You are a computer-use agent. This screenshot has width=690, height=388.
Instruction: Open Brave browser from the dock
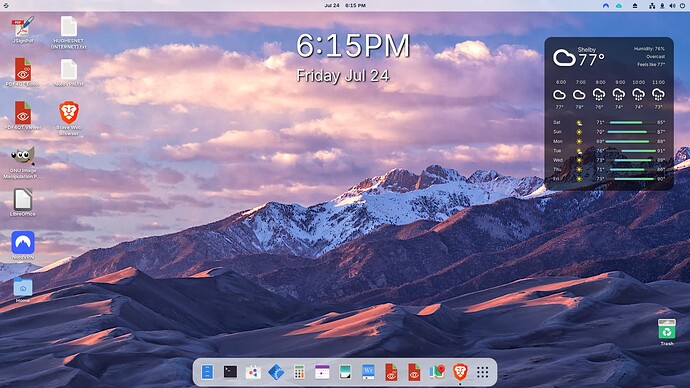[460, 372]
